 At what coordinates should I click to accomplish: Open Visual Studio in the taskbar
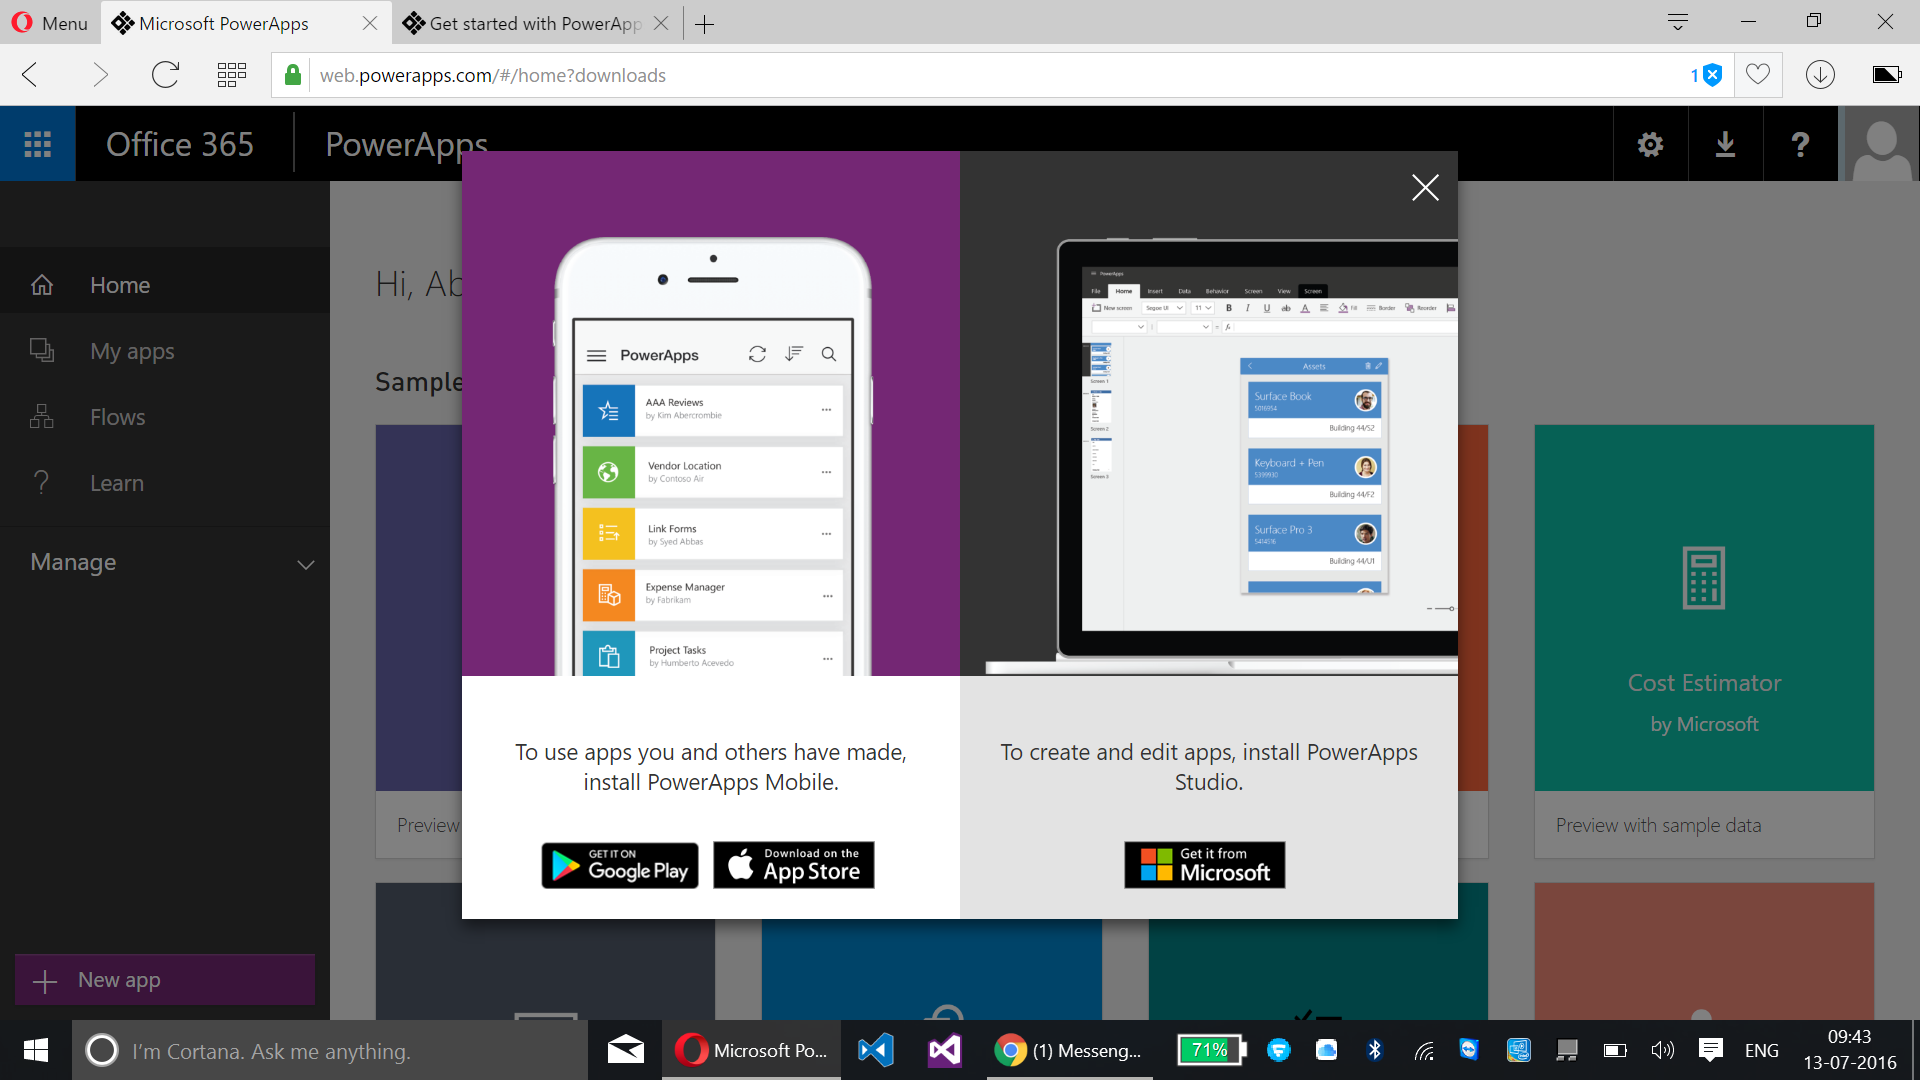click(945, 1050)
